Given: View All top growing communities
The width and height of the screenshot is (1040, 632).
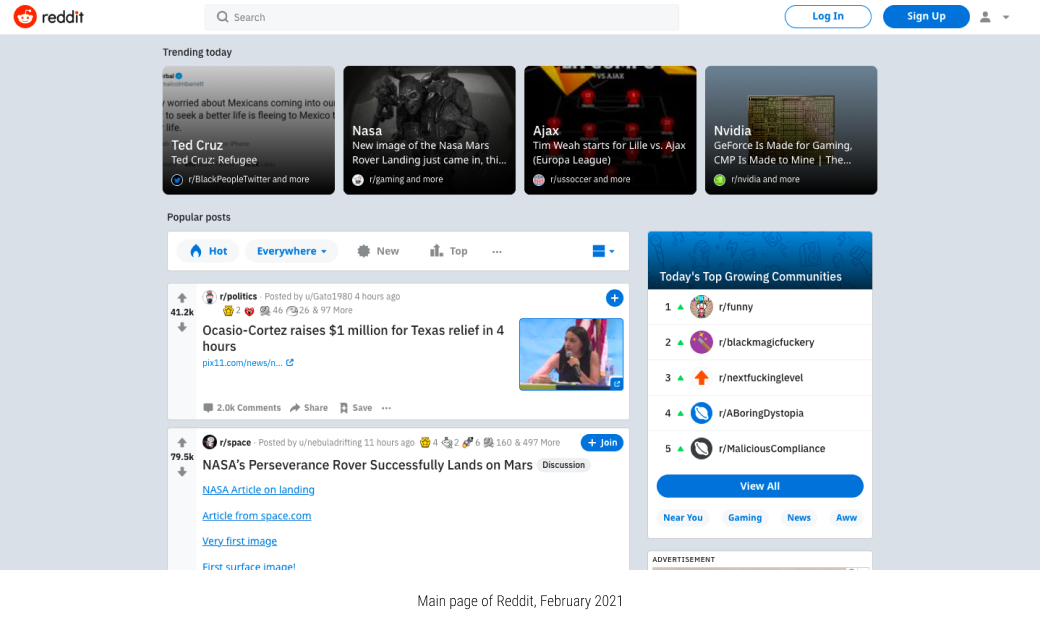Looking at the screenshot, I should point(760,486).
